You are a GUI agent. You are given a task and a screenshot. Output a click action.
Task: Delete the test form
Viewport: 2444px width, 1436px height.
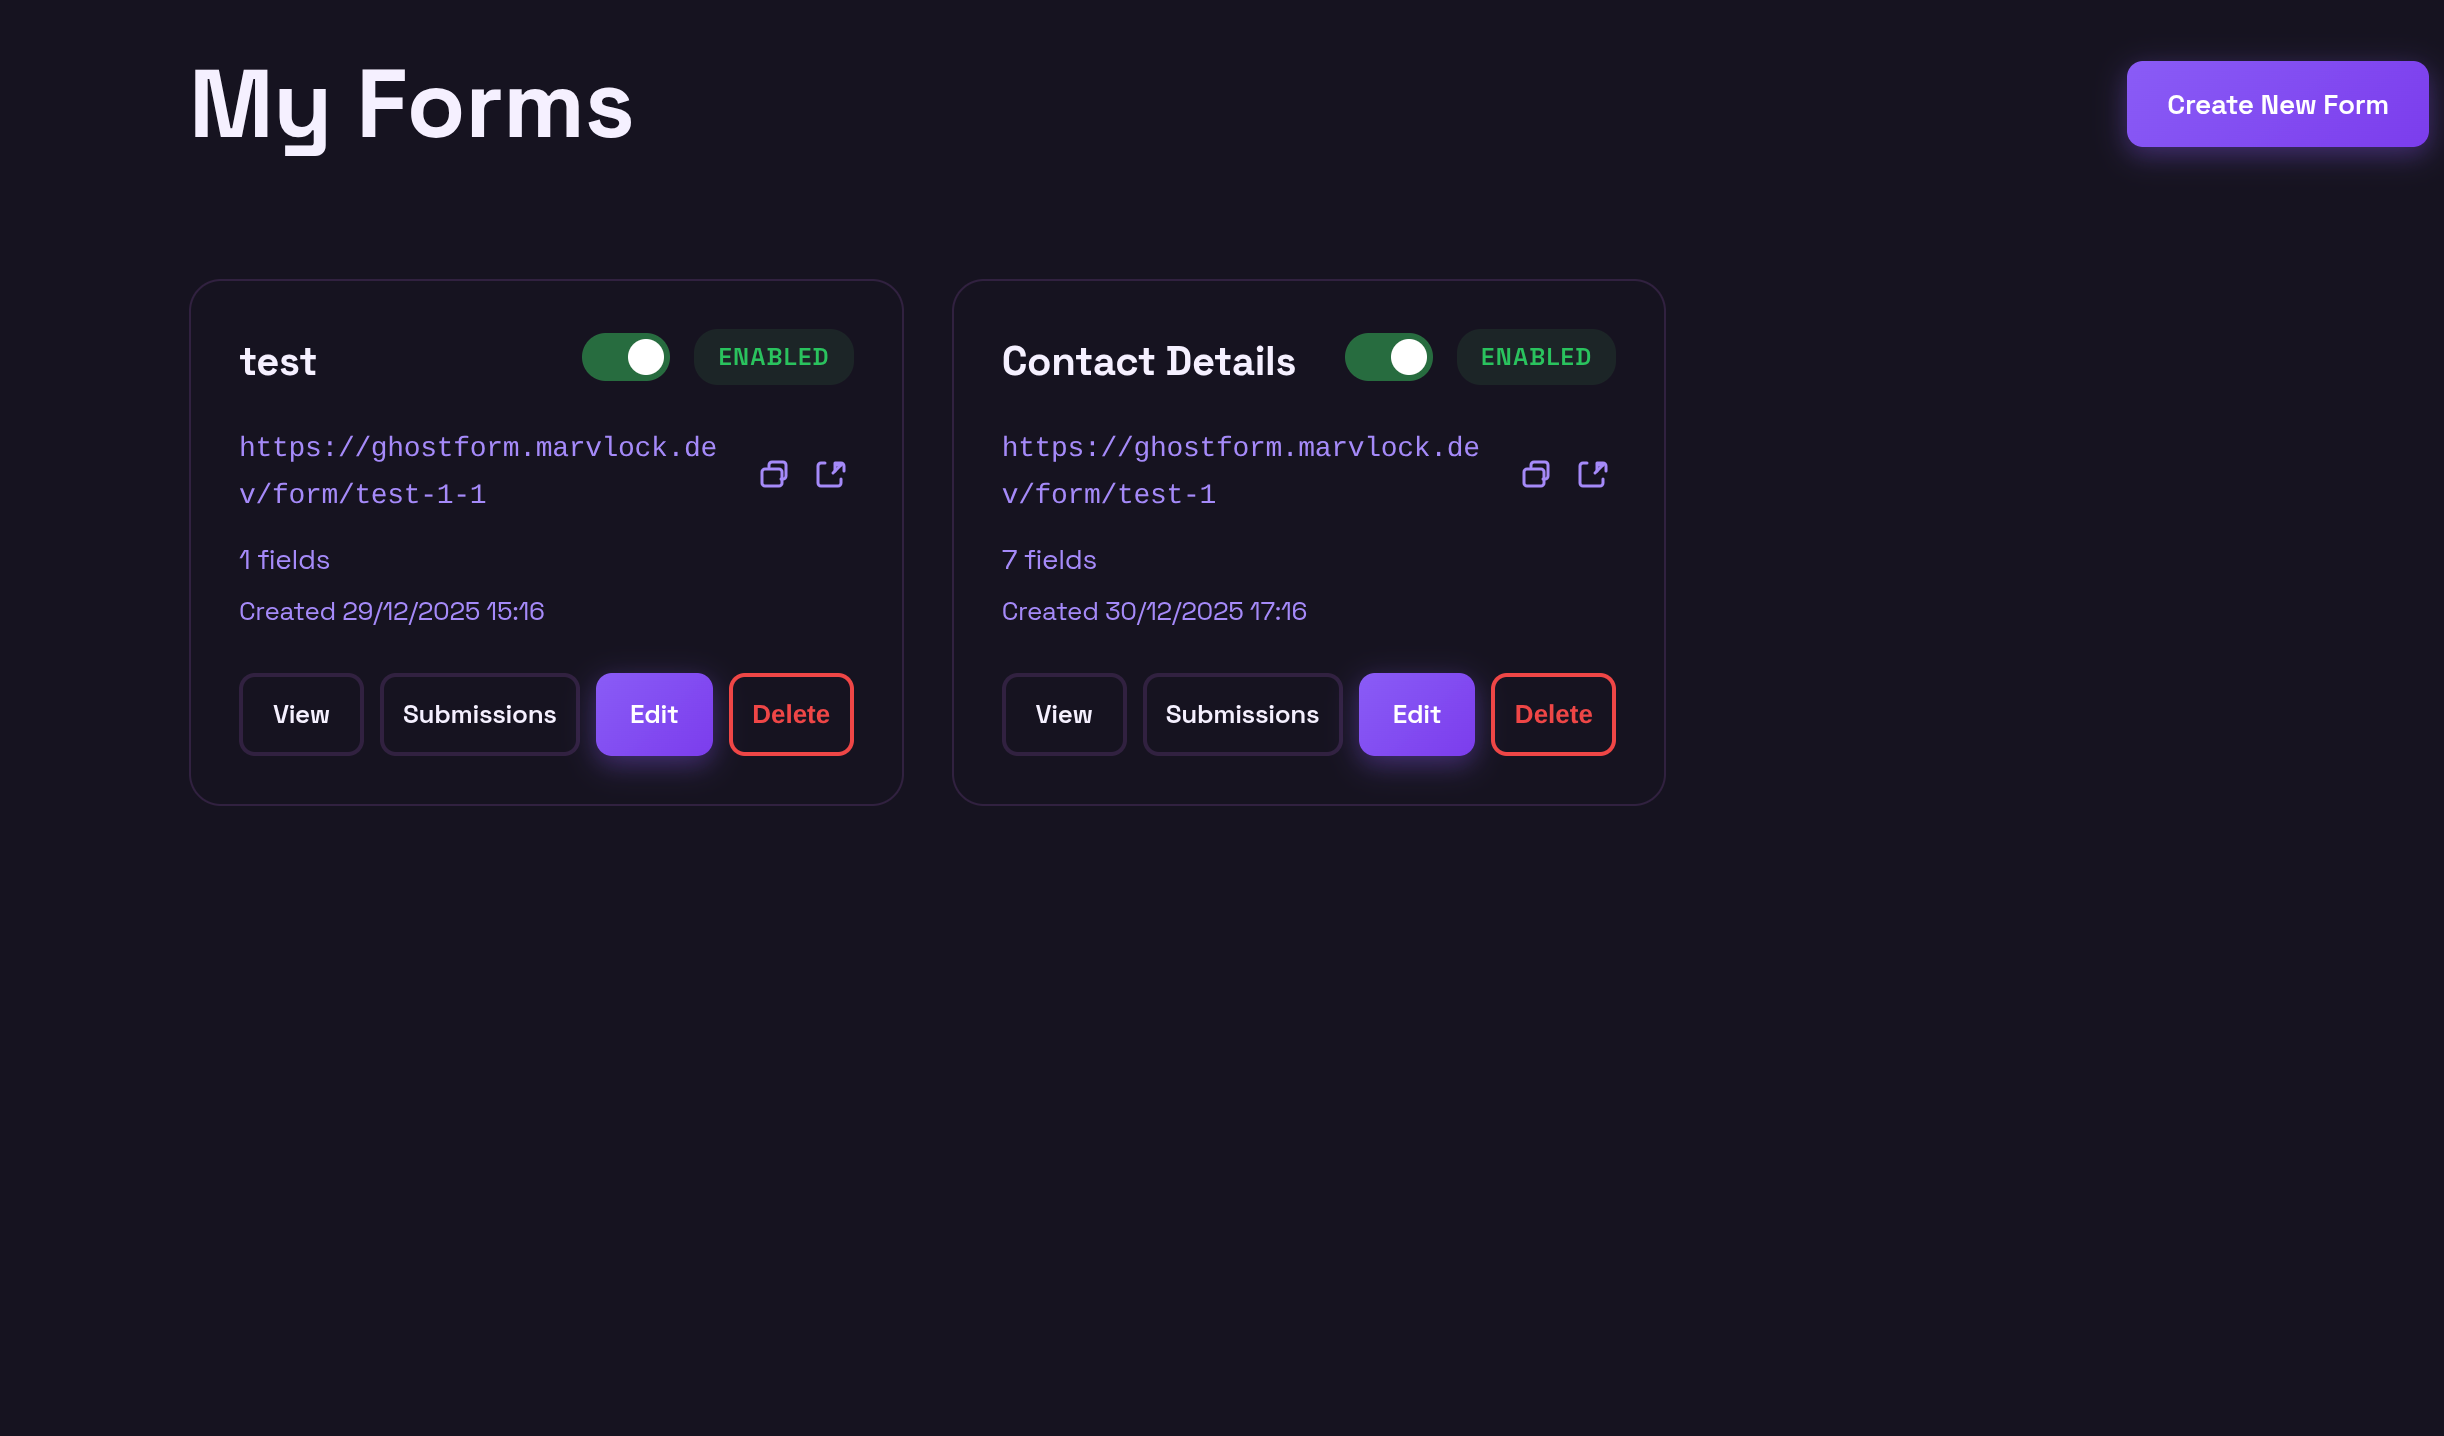coord(790,714)
